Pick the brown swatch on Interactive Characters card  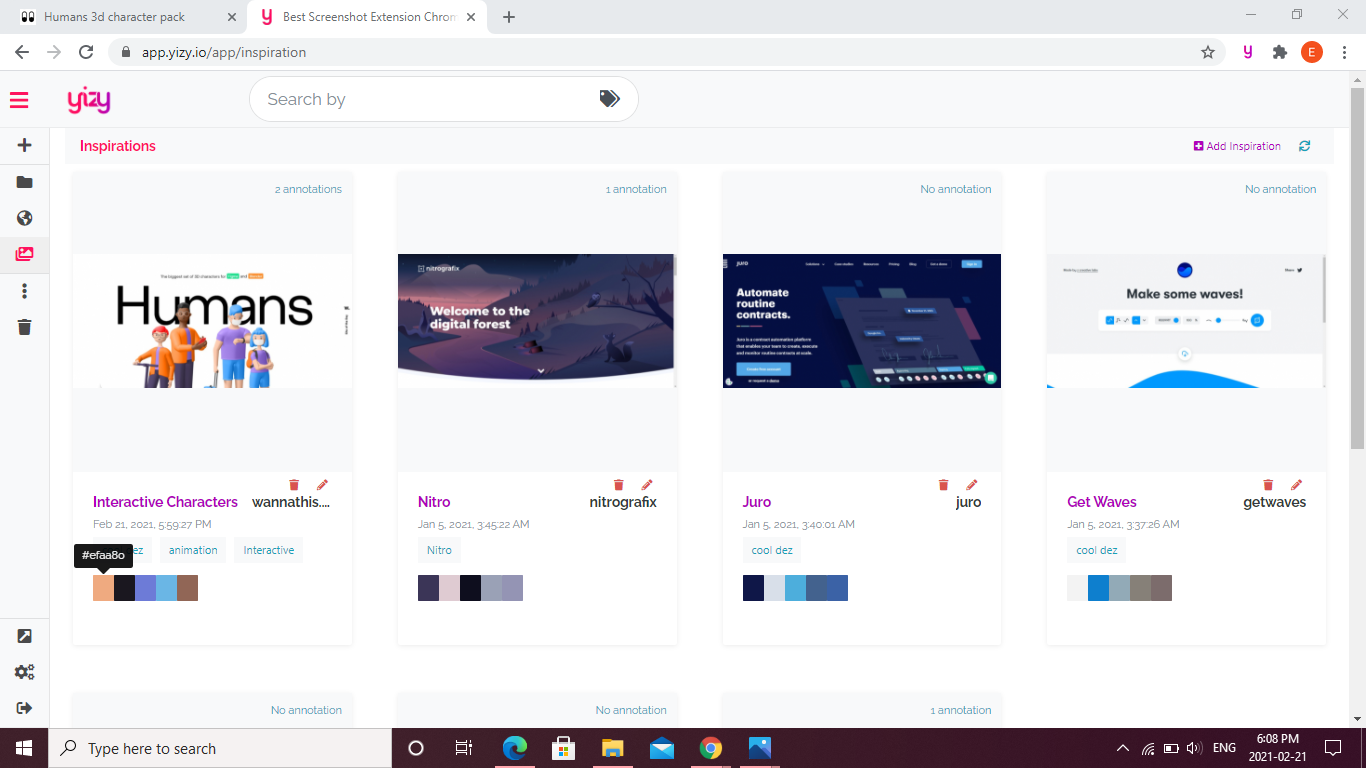tap(187, 588)
